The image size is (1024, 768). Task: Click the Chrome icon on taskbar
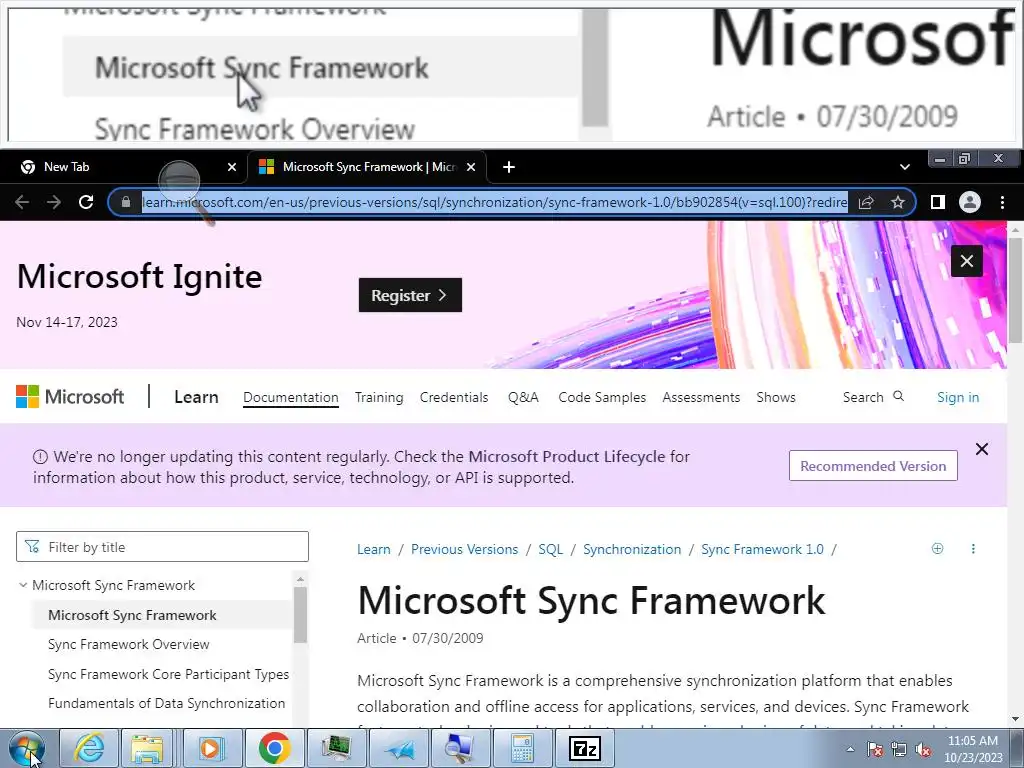pyautogui.click(x=274, y=748)
